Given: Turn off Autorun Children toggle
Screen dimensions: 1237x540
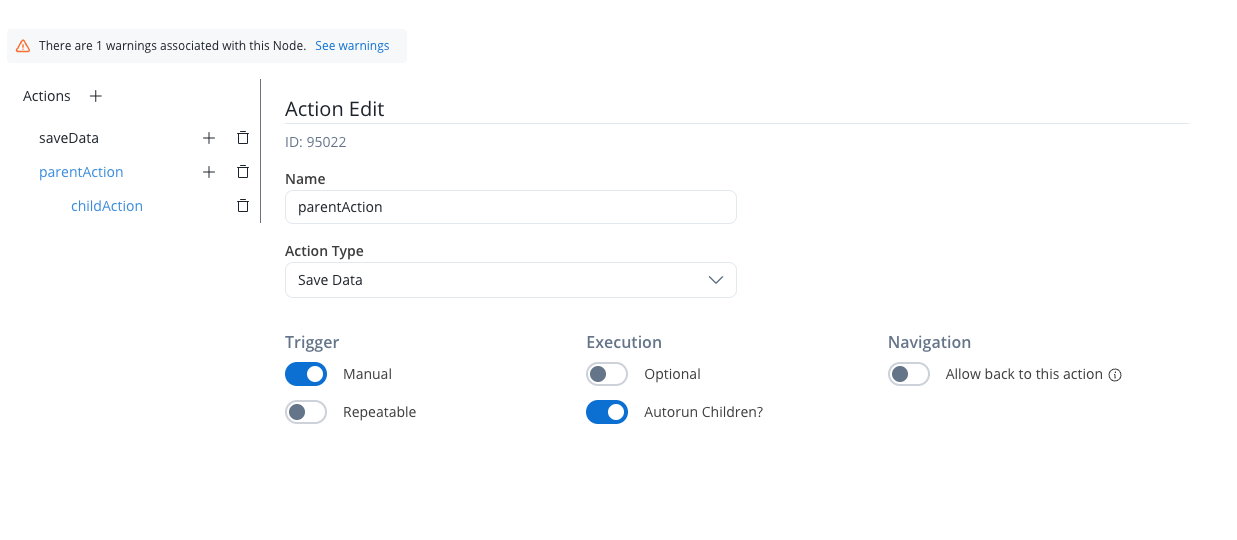Looking at the screenshot, I should pyautogui.click(x=607, y=412).
